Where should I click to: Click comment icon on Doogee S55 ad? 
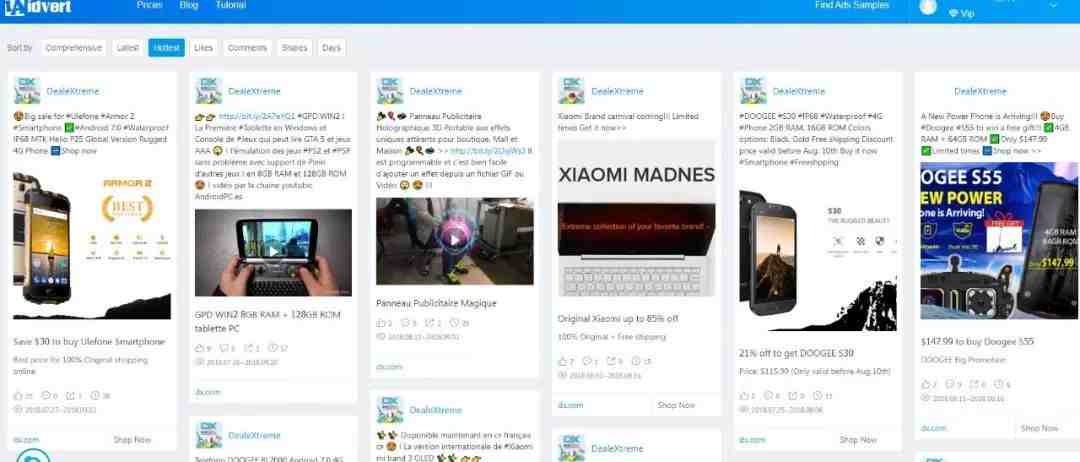click(951, 385)
